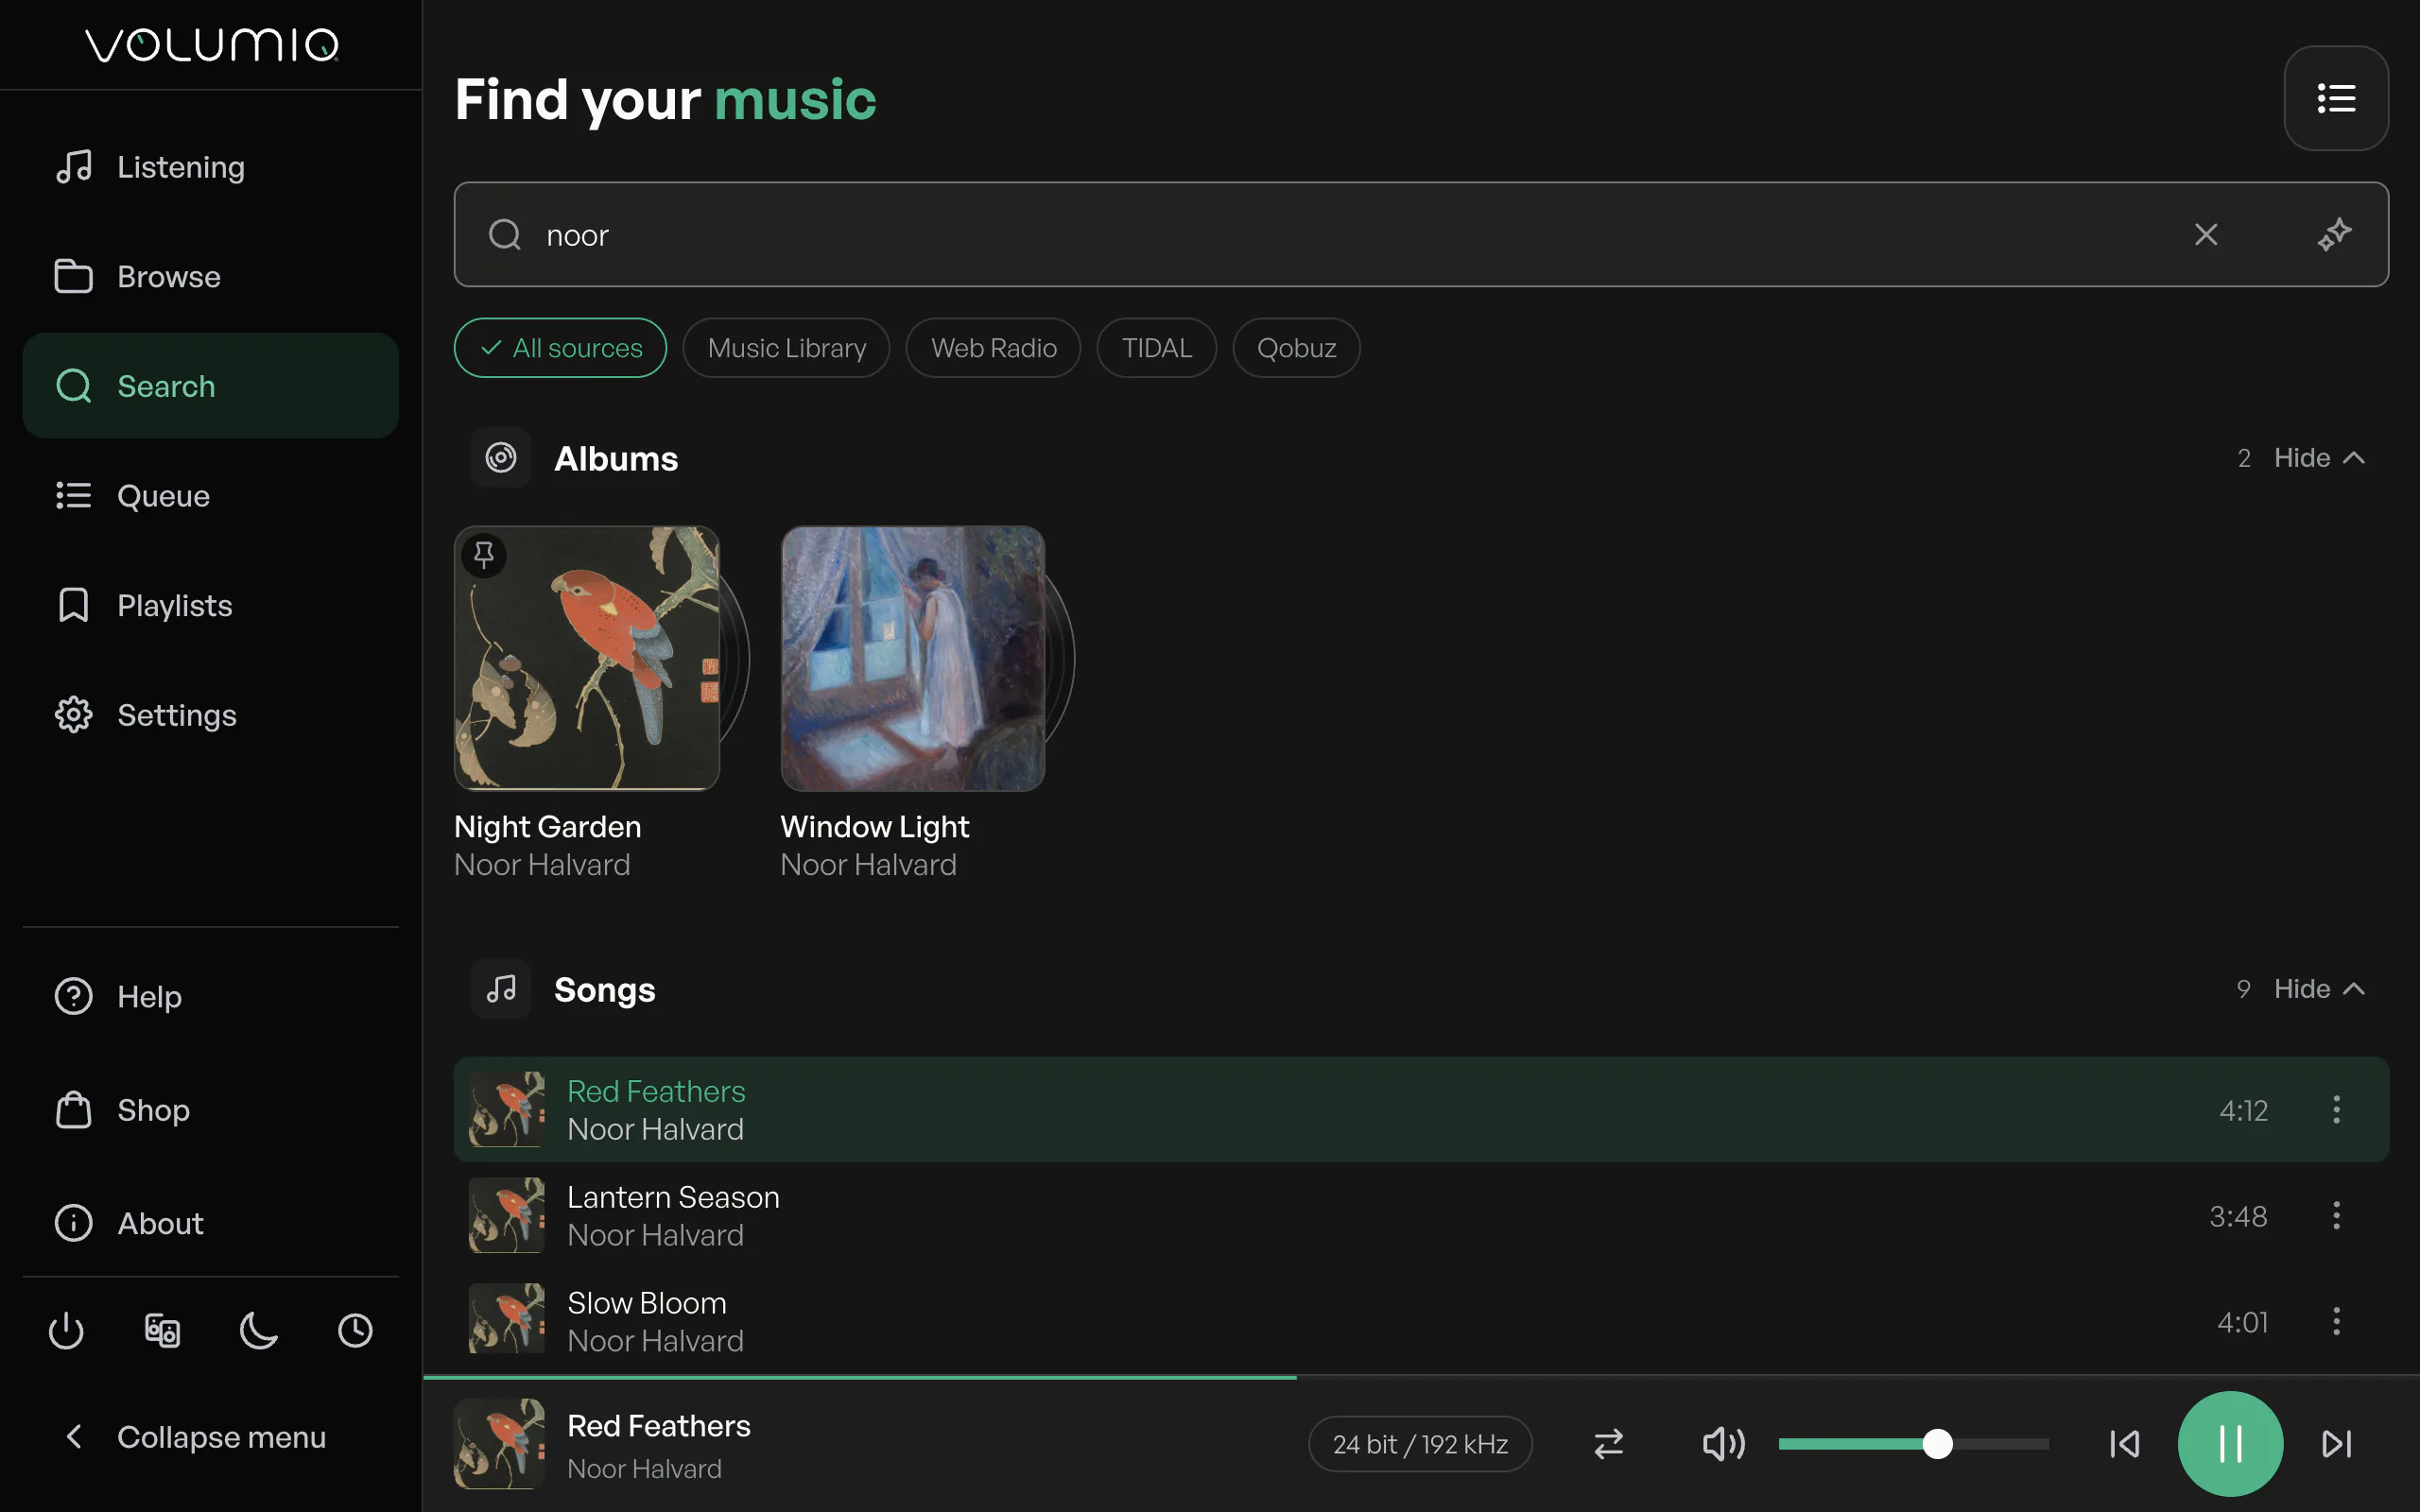Viewport: 2420px width, 1512px height.
Task: Click the Songs section note icon
Action: [x=501, y=989]
